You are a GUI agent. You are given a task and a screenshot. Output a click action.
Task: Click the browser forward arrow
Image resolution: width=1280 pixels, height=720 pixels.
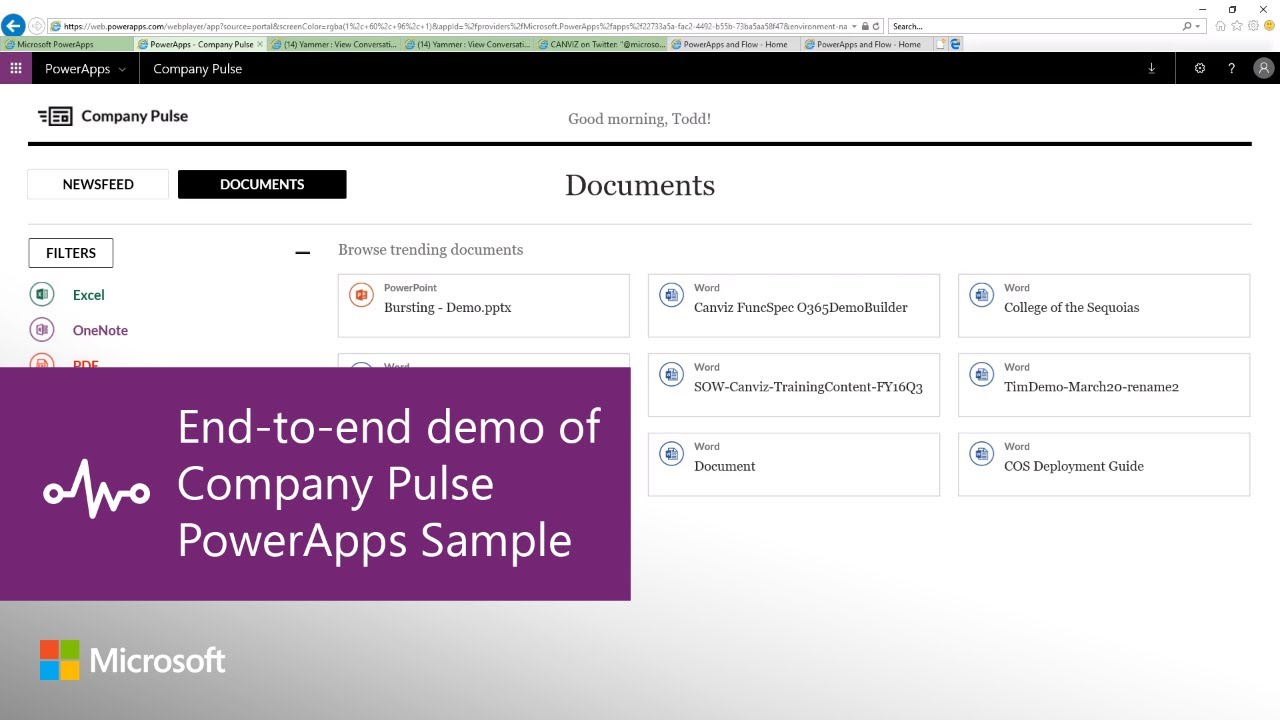[x=37, y=26]
